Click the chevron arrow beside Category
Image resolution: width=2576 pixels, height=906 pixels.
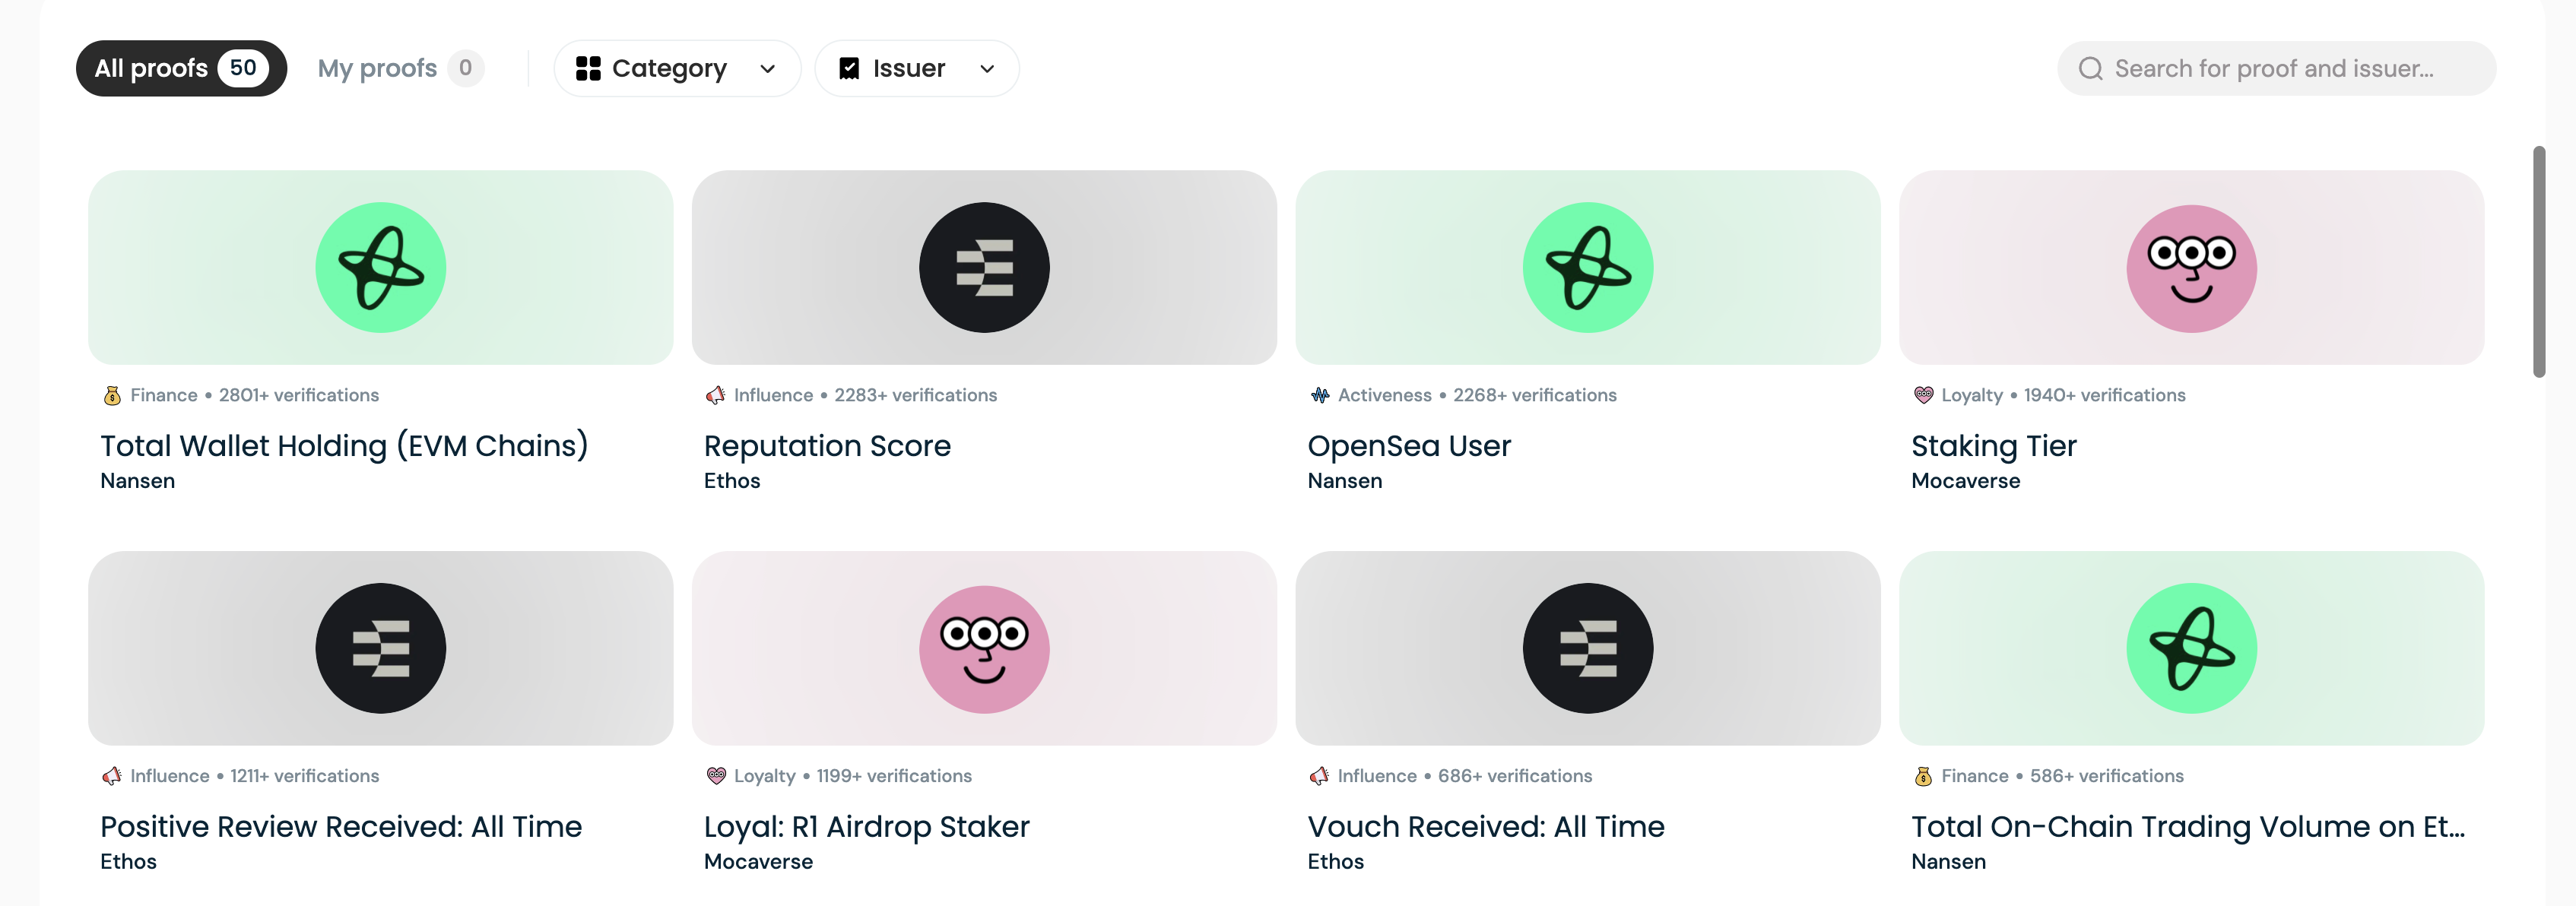click(x=768, y=69)
